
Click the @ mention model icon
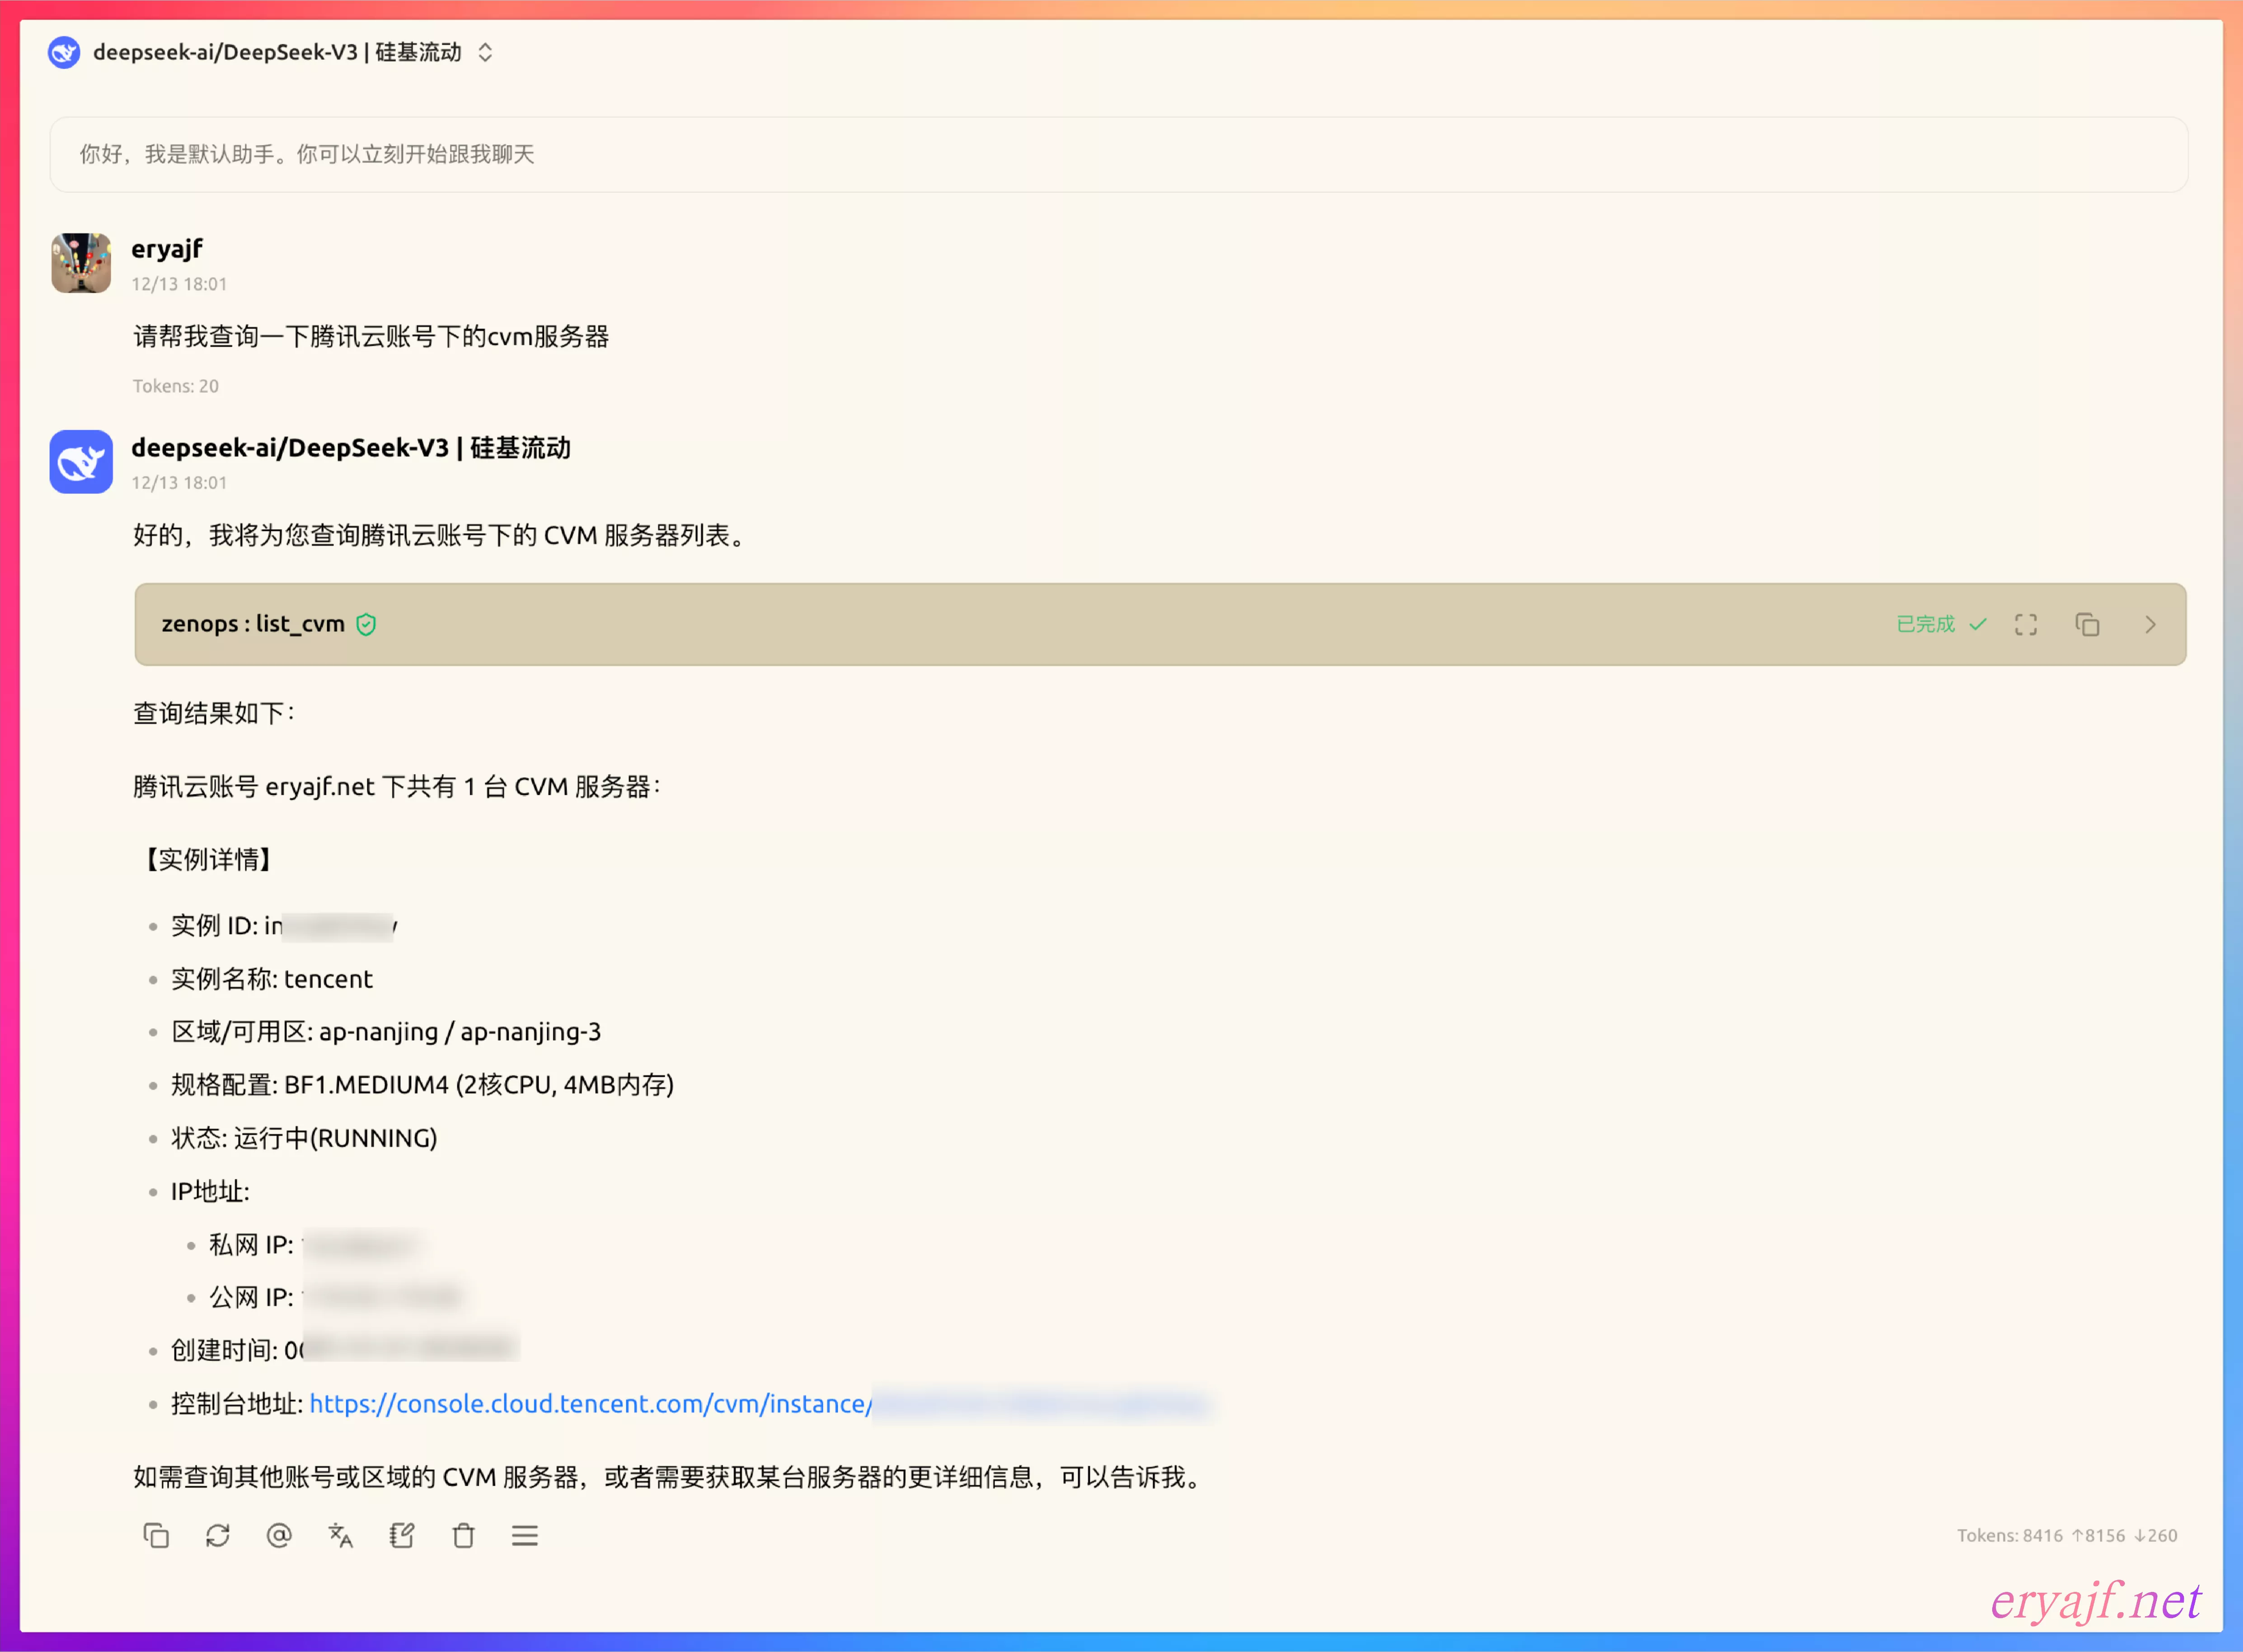tap(279, 1535)
